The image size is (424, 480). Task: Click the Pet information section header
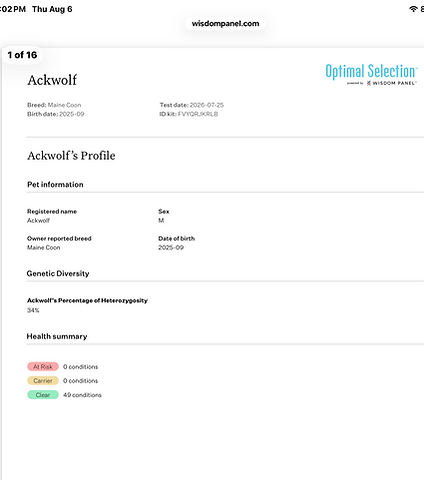pyautogui.click(x=55, y=184)
